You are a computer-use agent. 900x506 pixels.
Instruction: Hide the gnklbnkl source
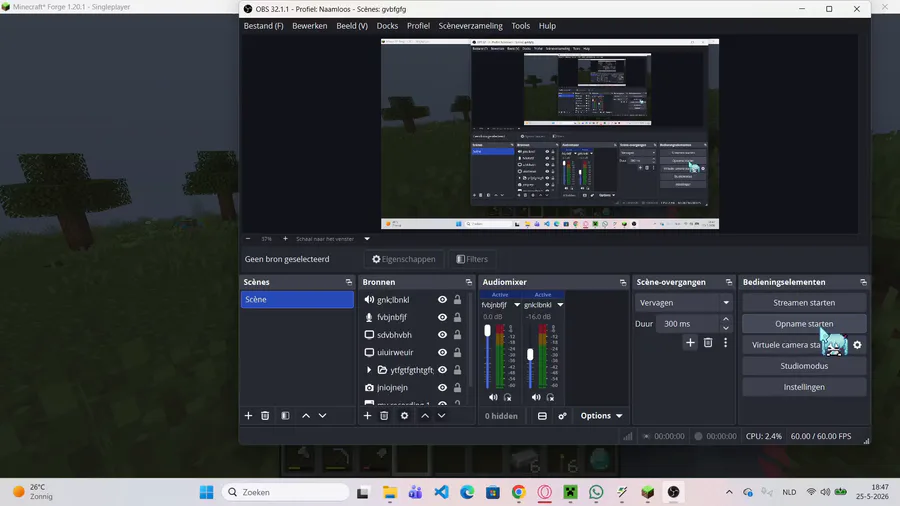442,299
